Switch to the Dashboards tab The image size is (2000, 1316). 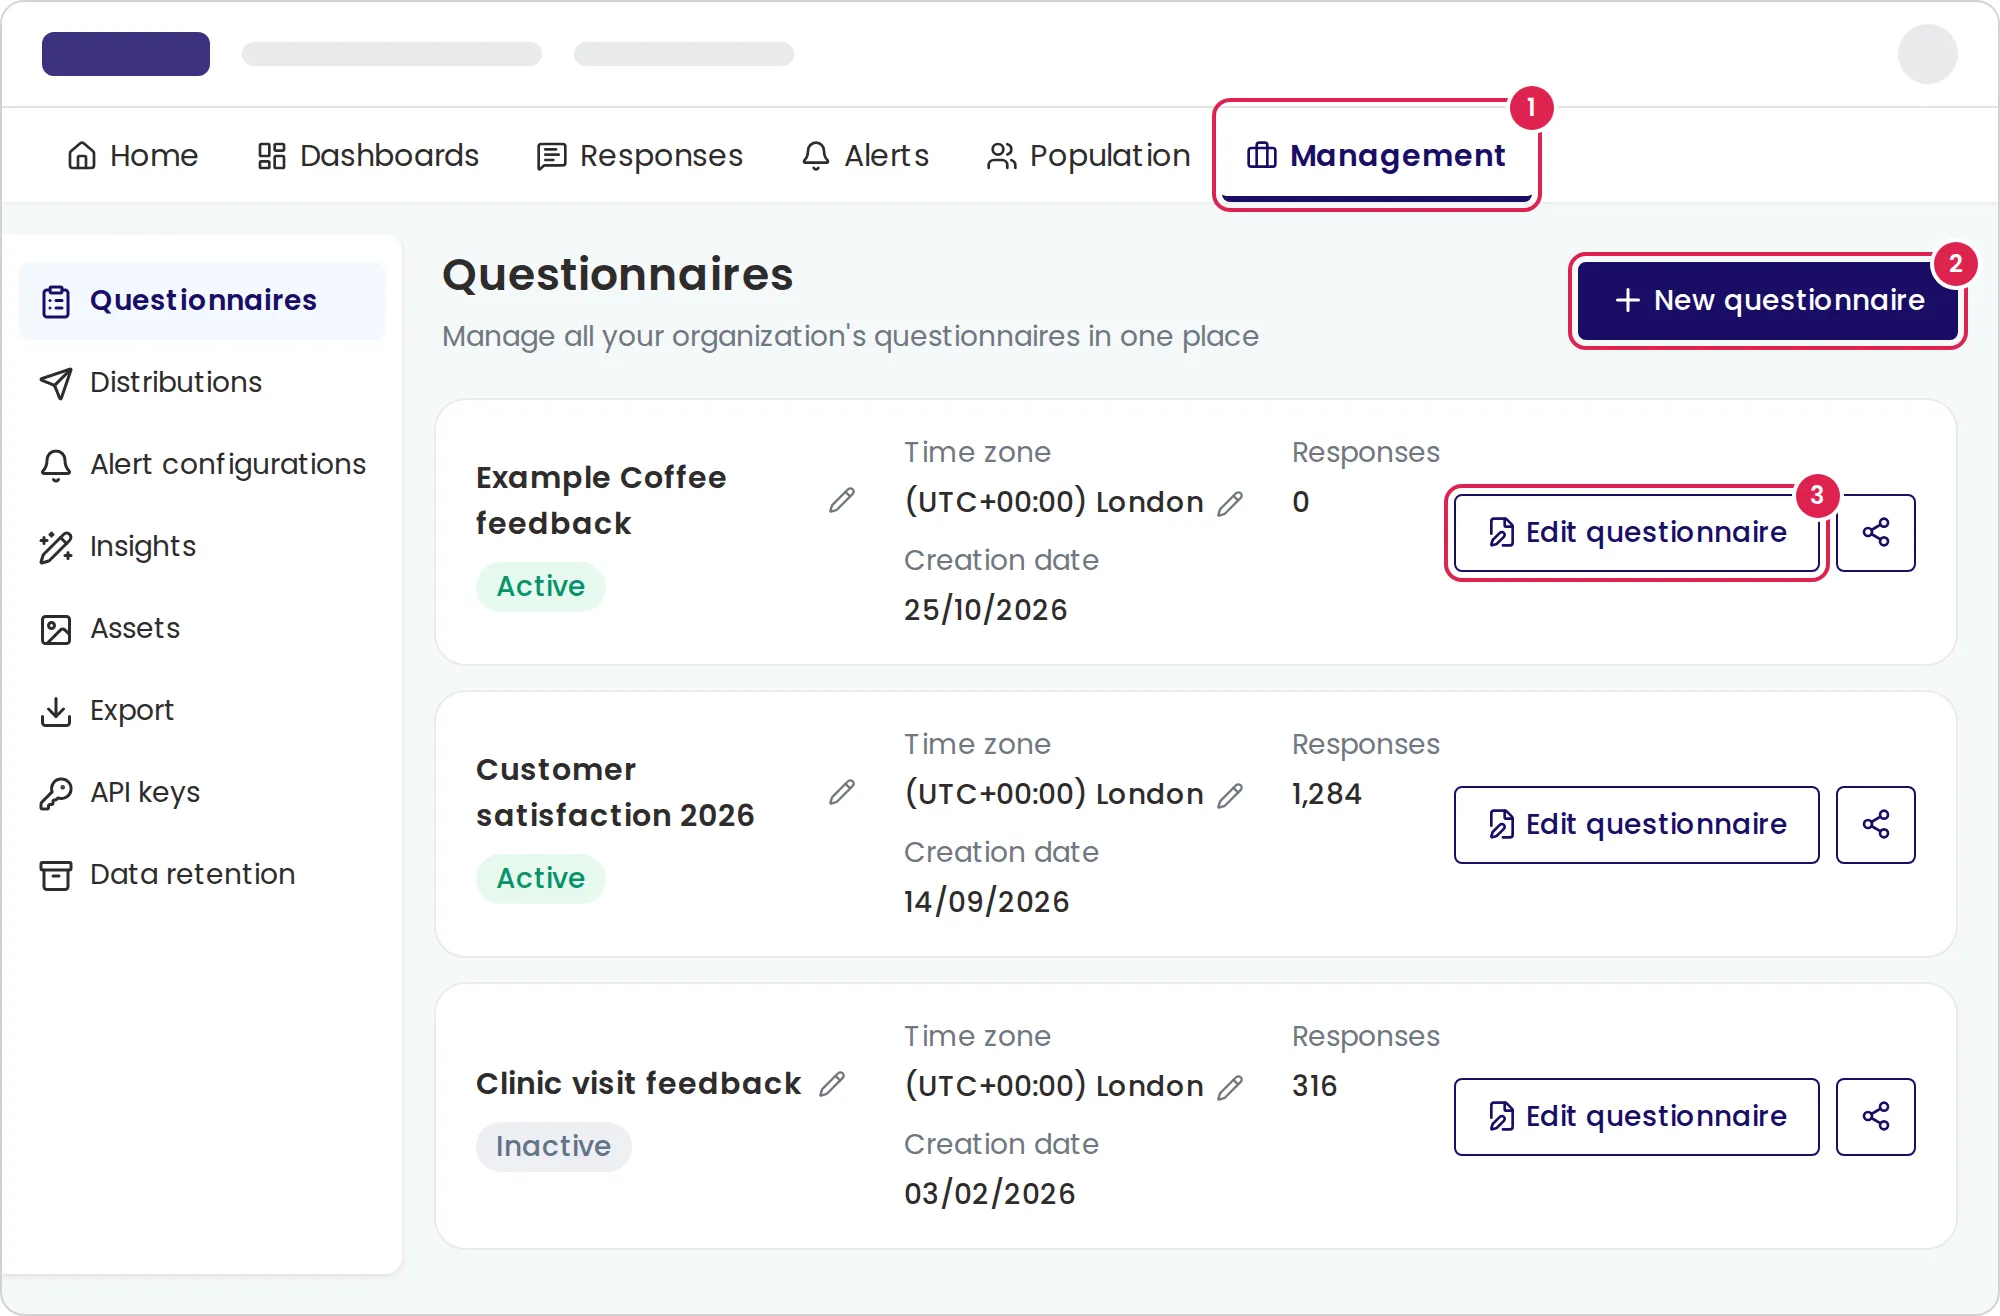click(368, 156)
